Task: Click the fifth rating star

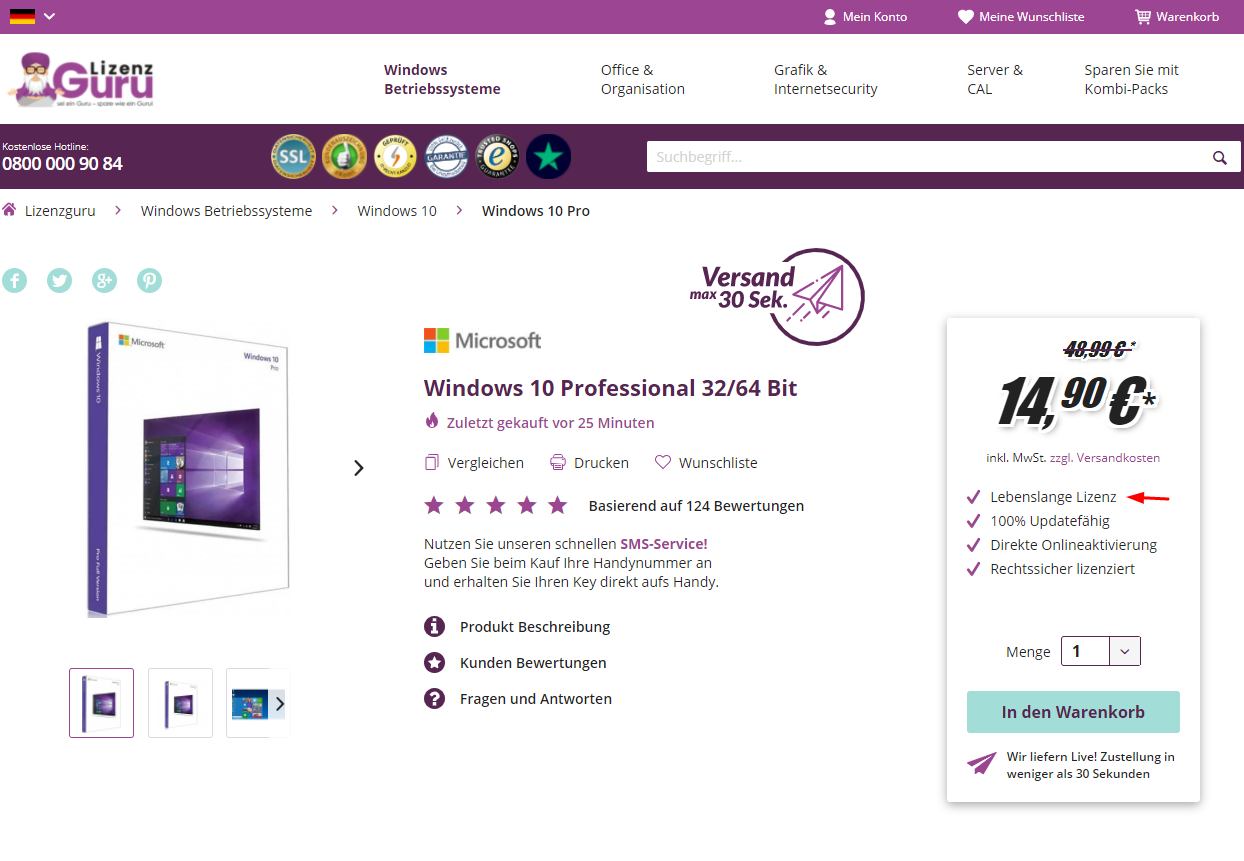Action: tap(558, 505)
